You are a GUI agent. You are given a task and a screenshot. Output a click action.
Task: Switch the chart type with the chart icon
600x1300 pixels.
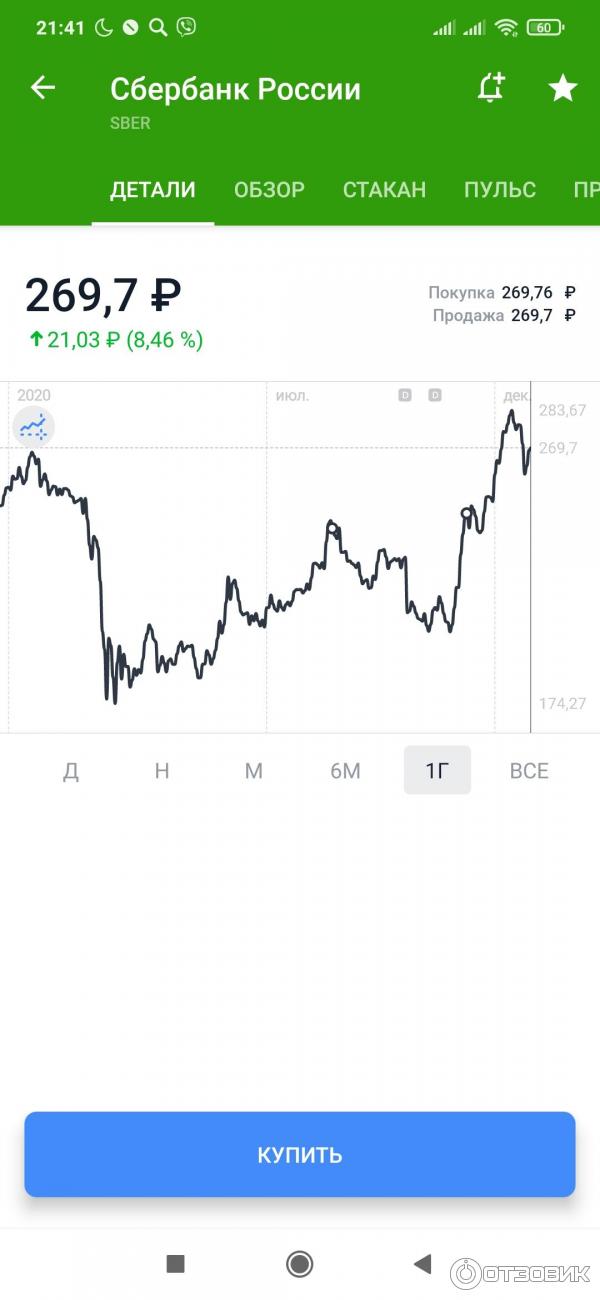[33, 428]
